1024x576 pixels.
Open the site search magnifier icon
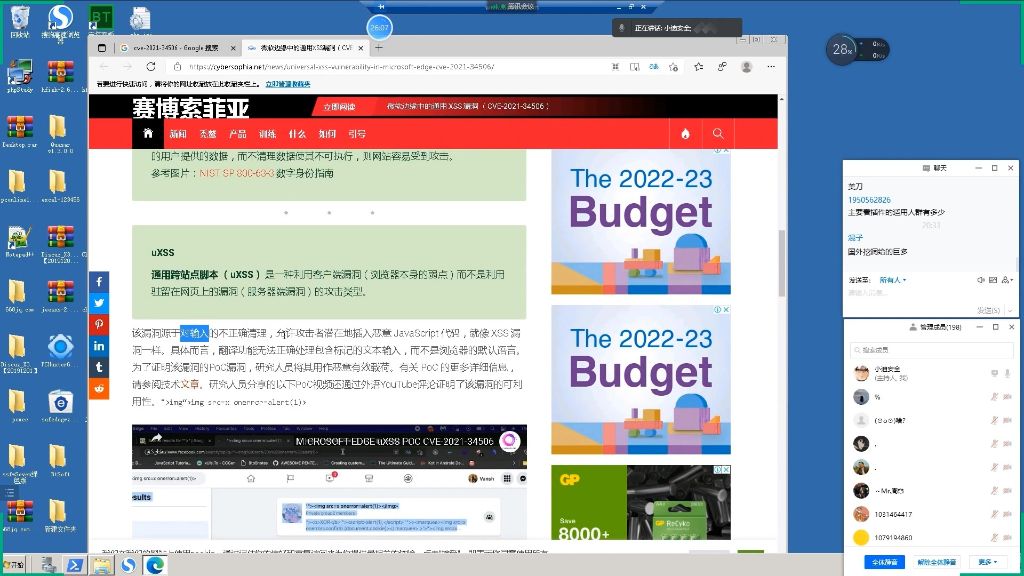(718, 133)
